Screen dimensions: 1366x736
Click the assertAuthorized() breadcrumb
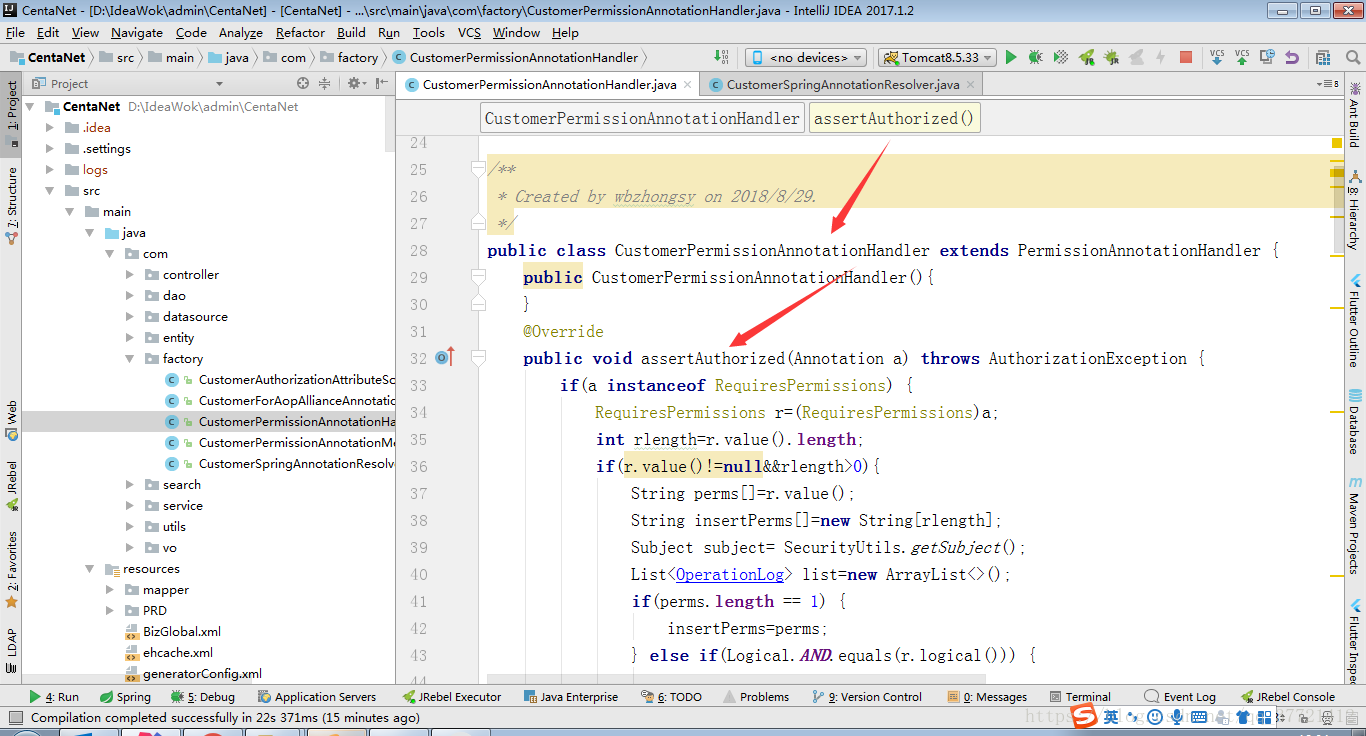(894, 118)
